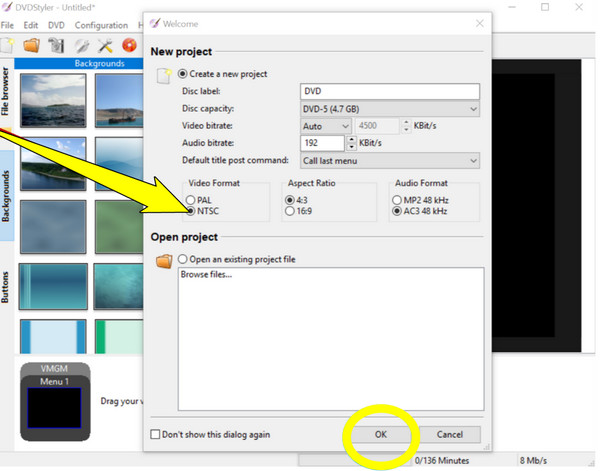
Task: Expand Default title post command dropdown
Action: tap(390, 161)
